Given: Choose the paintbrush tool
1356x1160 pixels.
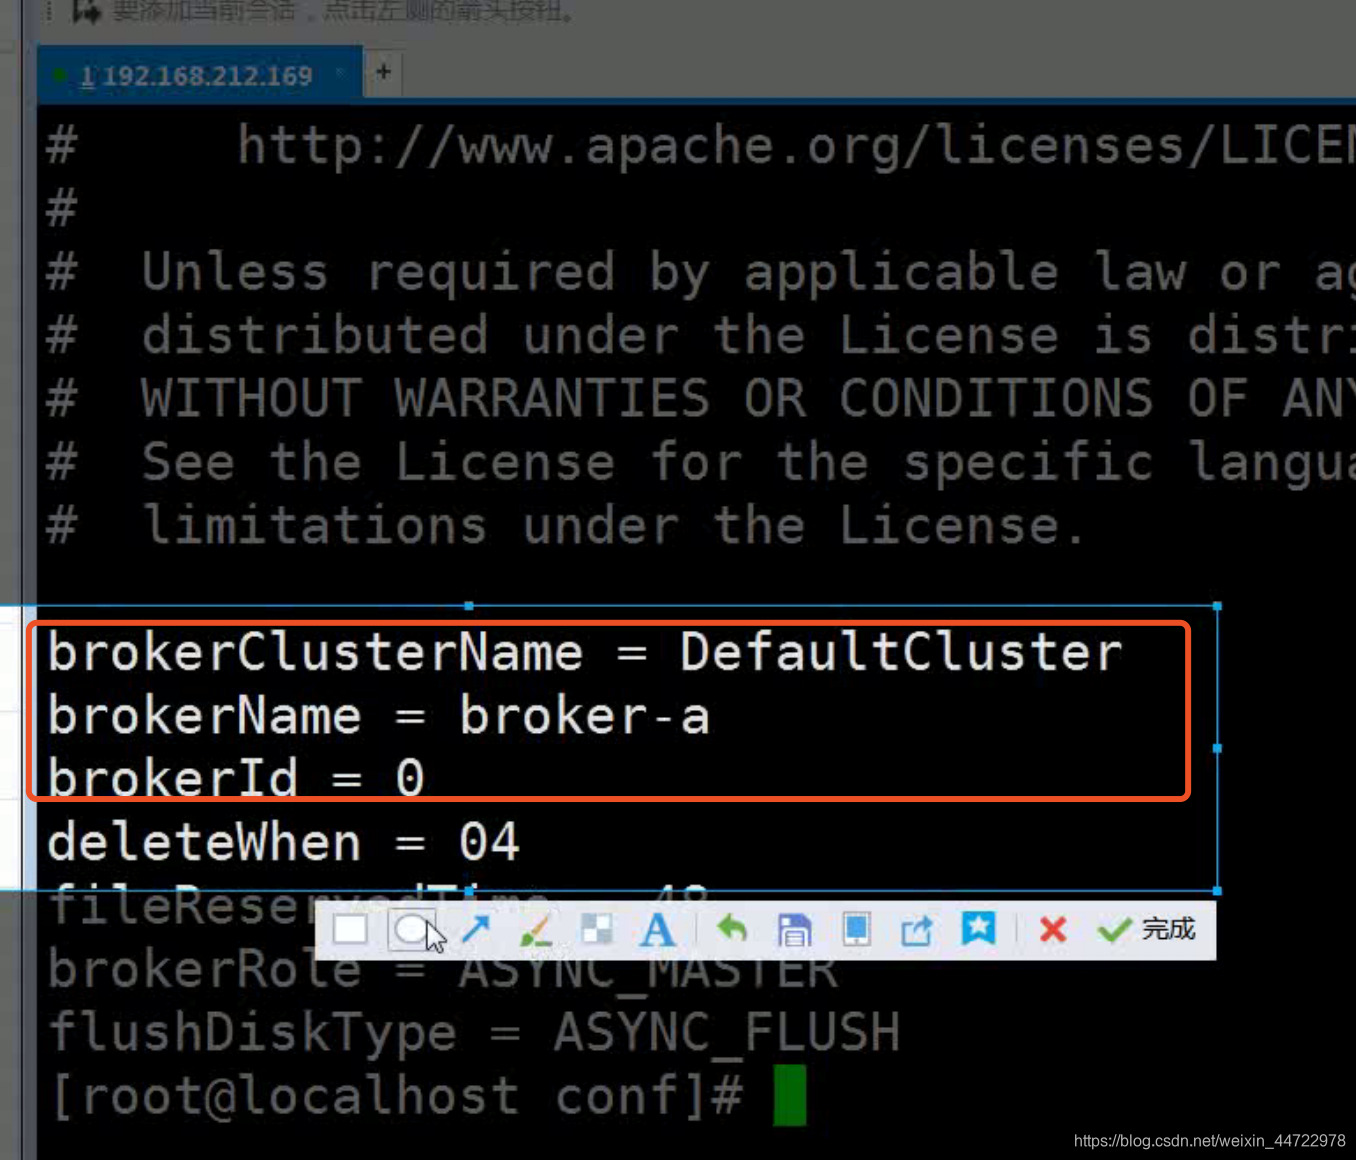Looking at the screenshot, I should [x=536, y=930].
